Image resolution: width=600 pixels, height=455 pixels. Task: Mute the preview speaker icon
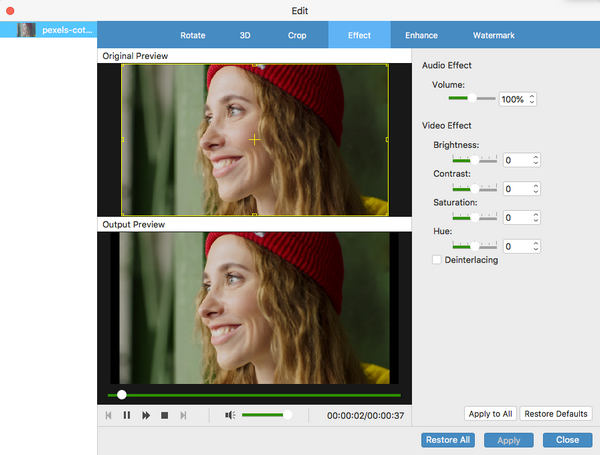230,415
